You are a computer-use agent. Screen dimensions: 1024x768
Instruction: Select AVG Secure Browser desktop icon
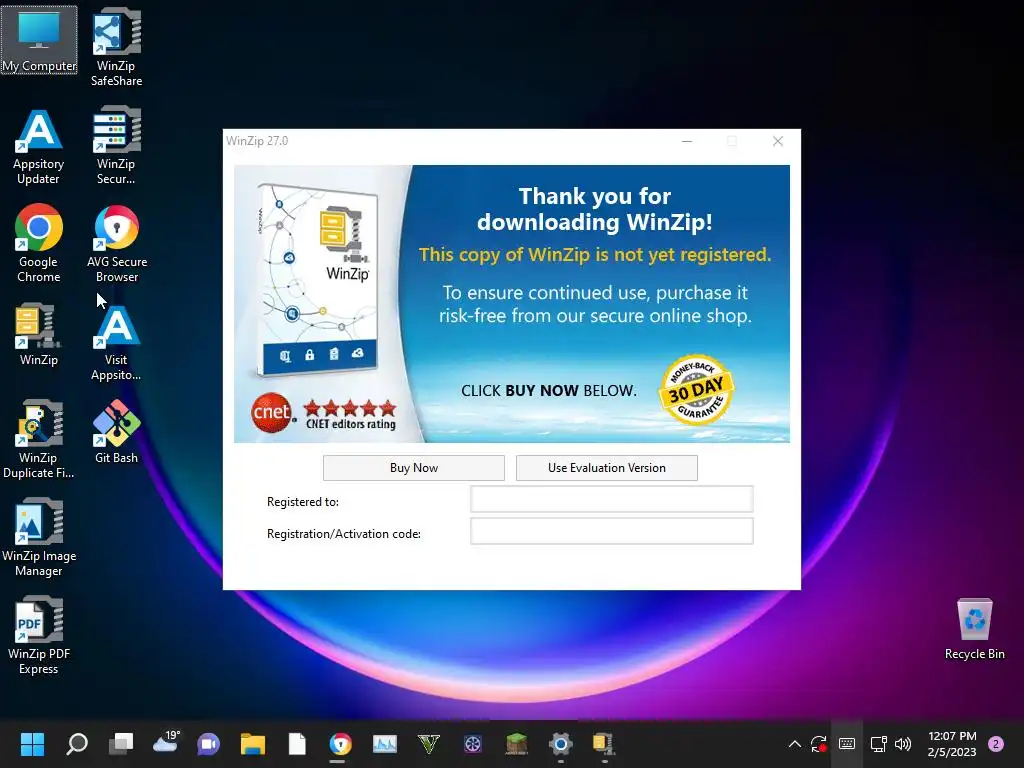[x=117, y=244]
